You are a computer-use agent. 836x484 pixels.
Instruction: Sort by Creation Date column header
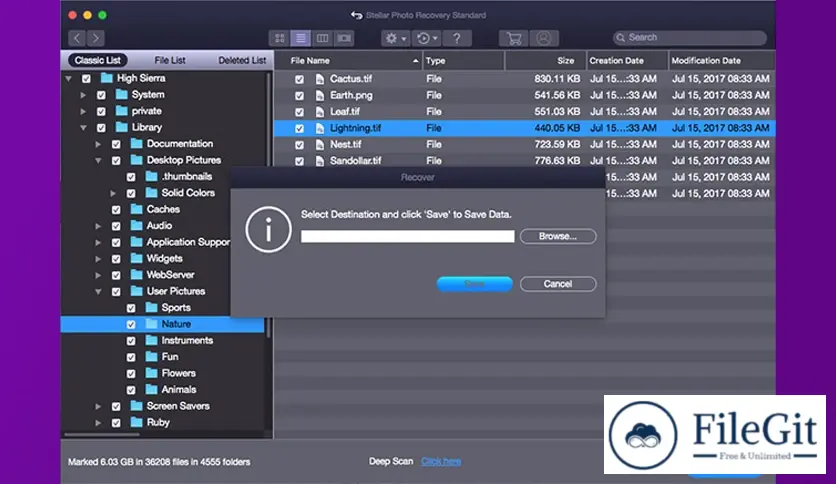point(627,61)
